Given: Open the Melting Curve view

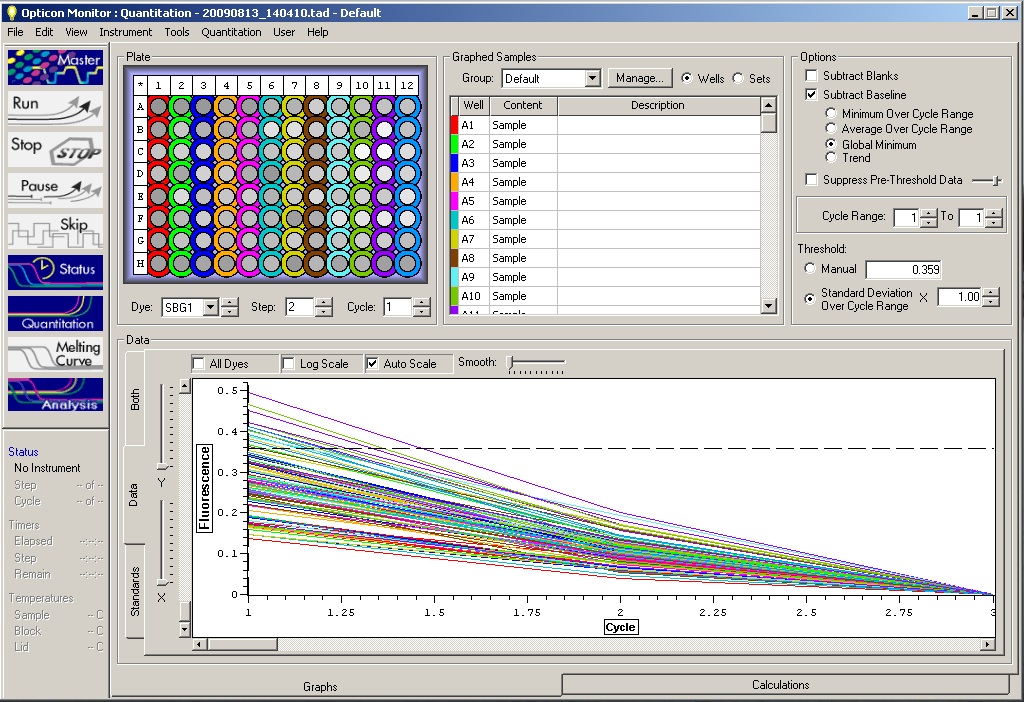Looking at the screenshot, I should coord(55,353).
